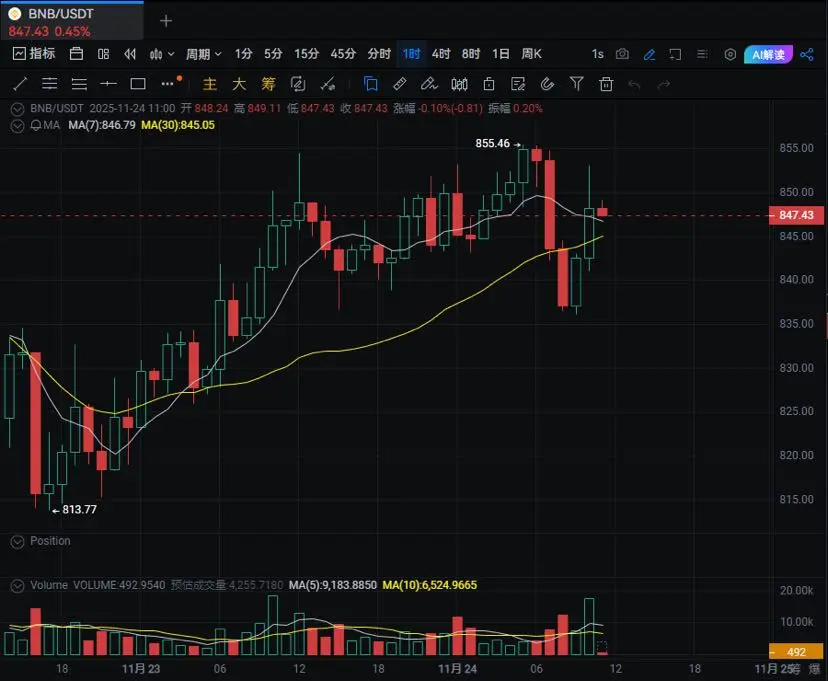Click the MA(7):846.79 label

pos(102,125)
